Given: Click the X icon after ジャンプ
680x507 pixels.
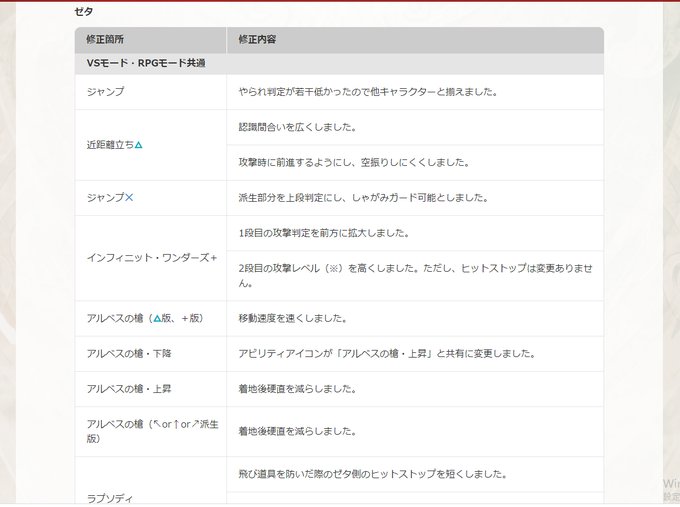Looking at the screenshot, I should tap(129, 198).
